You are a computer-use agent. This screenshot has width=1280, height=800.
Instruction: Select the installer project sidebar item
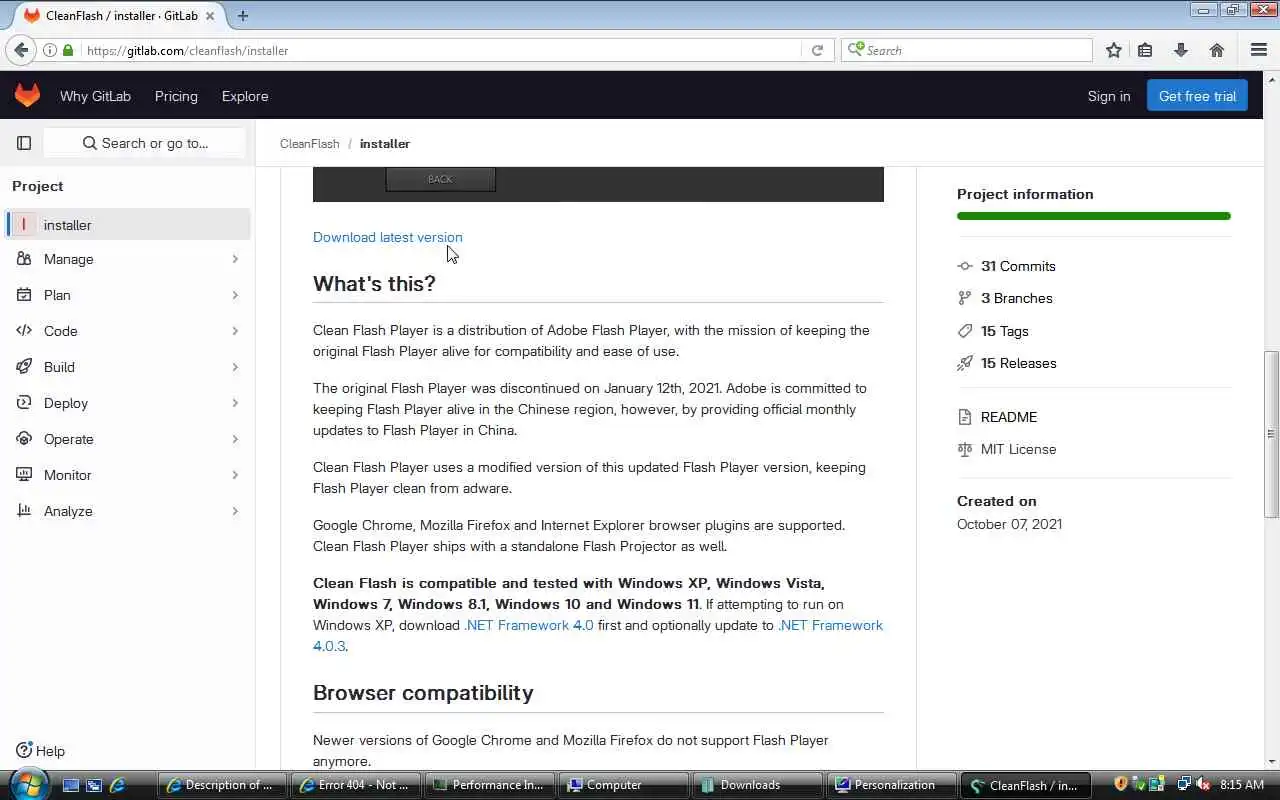(x=127, y=225)
